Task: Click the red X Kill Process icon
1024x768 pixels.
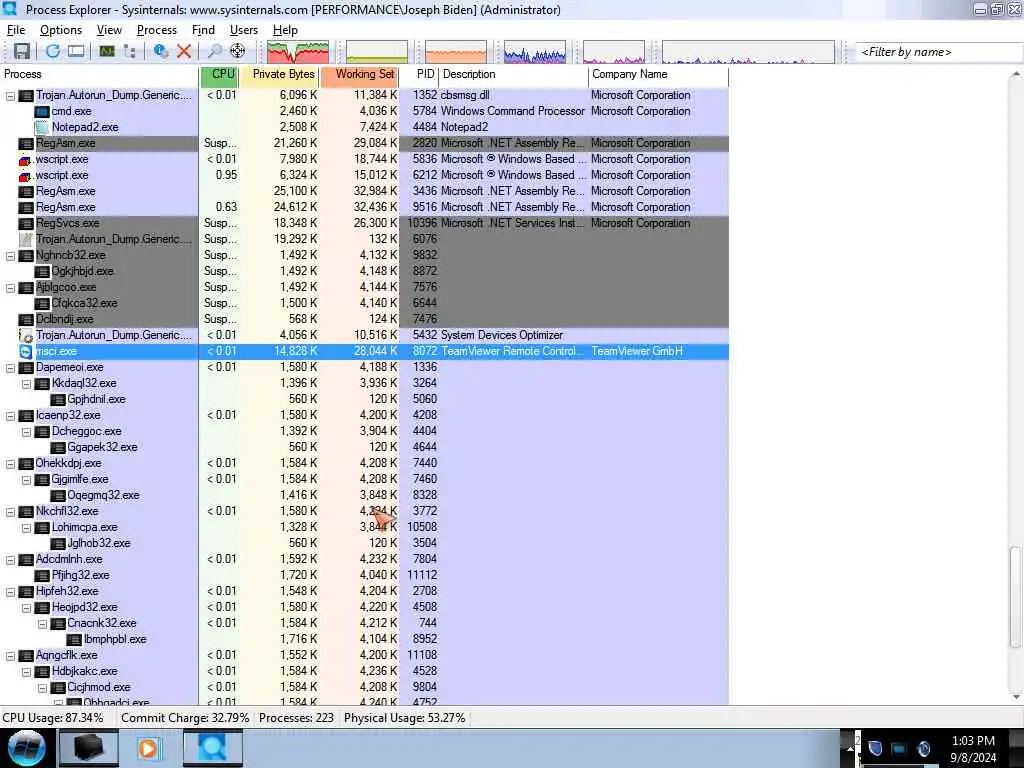Action: pyautogui.click(x=184, y=51)
